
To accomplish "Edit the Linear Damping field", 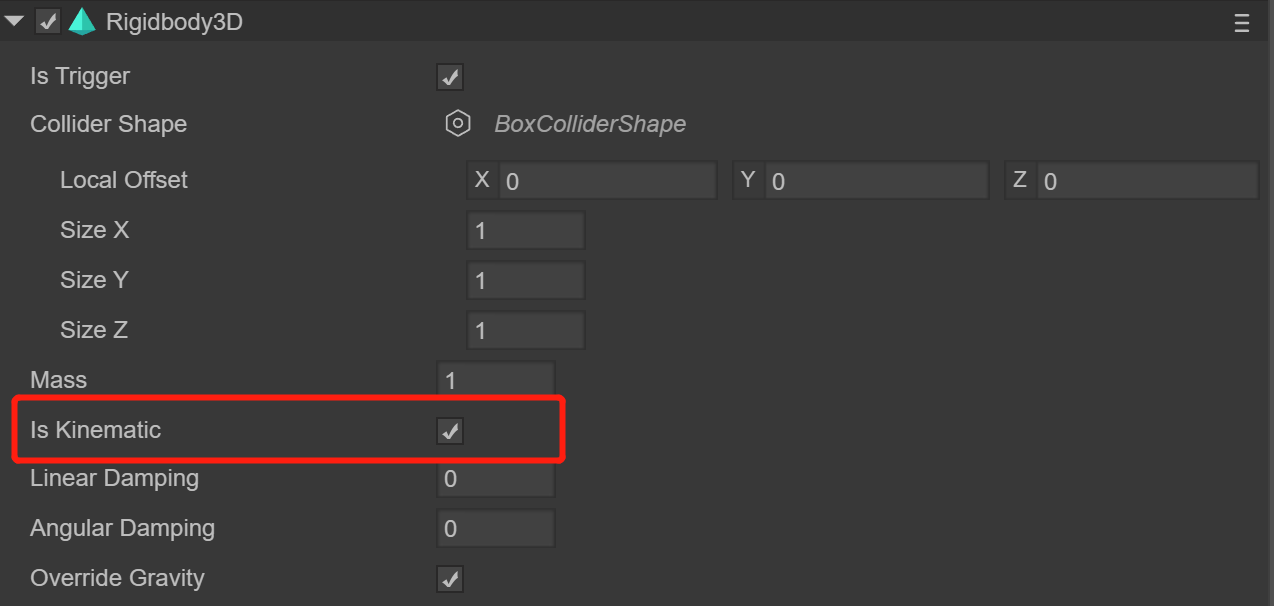I will (x=496, y=479).
